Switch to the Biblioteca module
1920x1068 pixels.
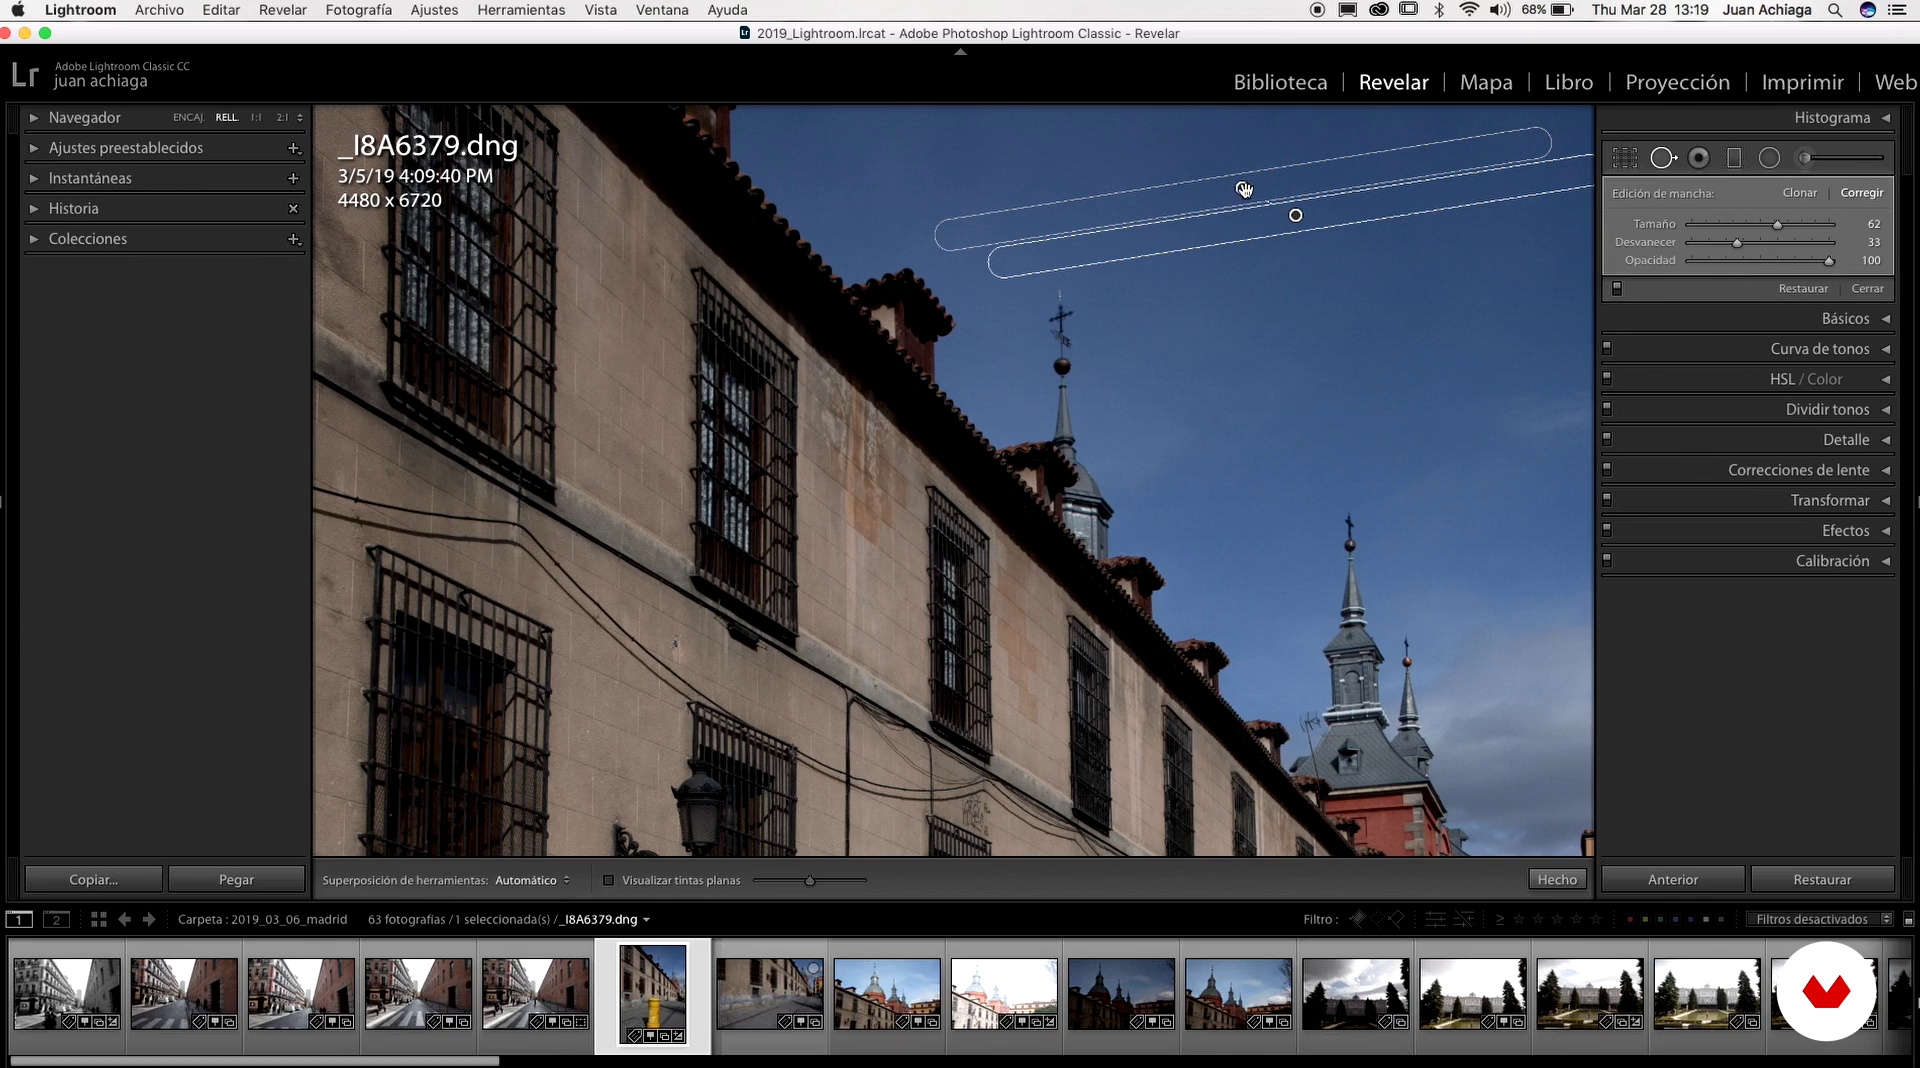1280,82
